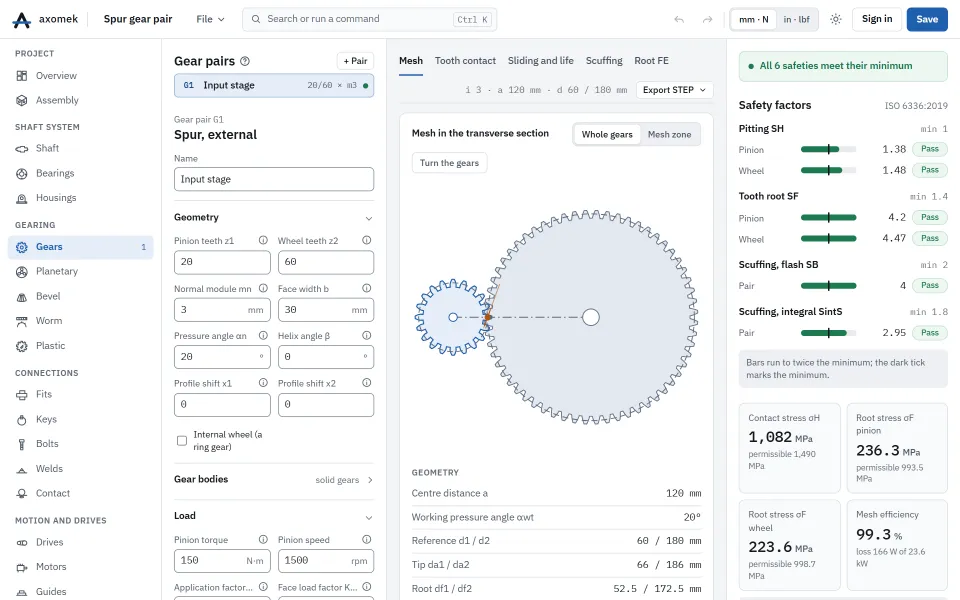Image resolution: width=960 pixels, height=600 pixels.
Task: Switch view to Mesh zone
Action: (x=669, y=135)
